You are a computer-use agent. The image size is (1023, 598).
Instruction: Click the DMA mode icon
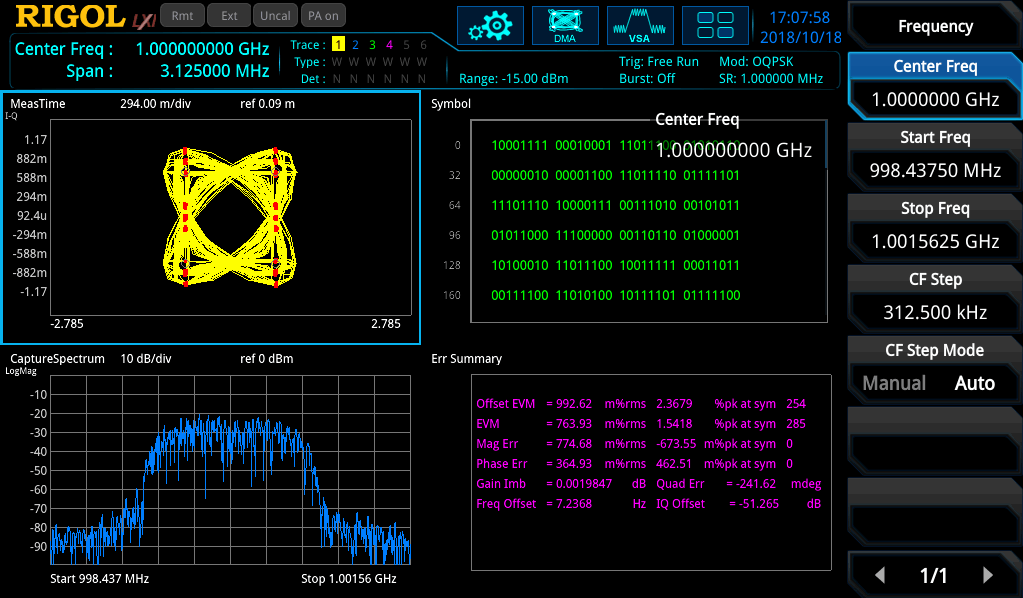tap(565, 26)
